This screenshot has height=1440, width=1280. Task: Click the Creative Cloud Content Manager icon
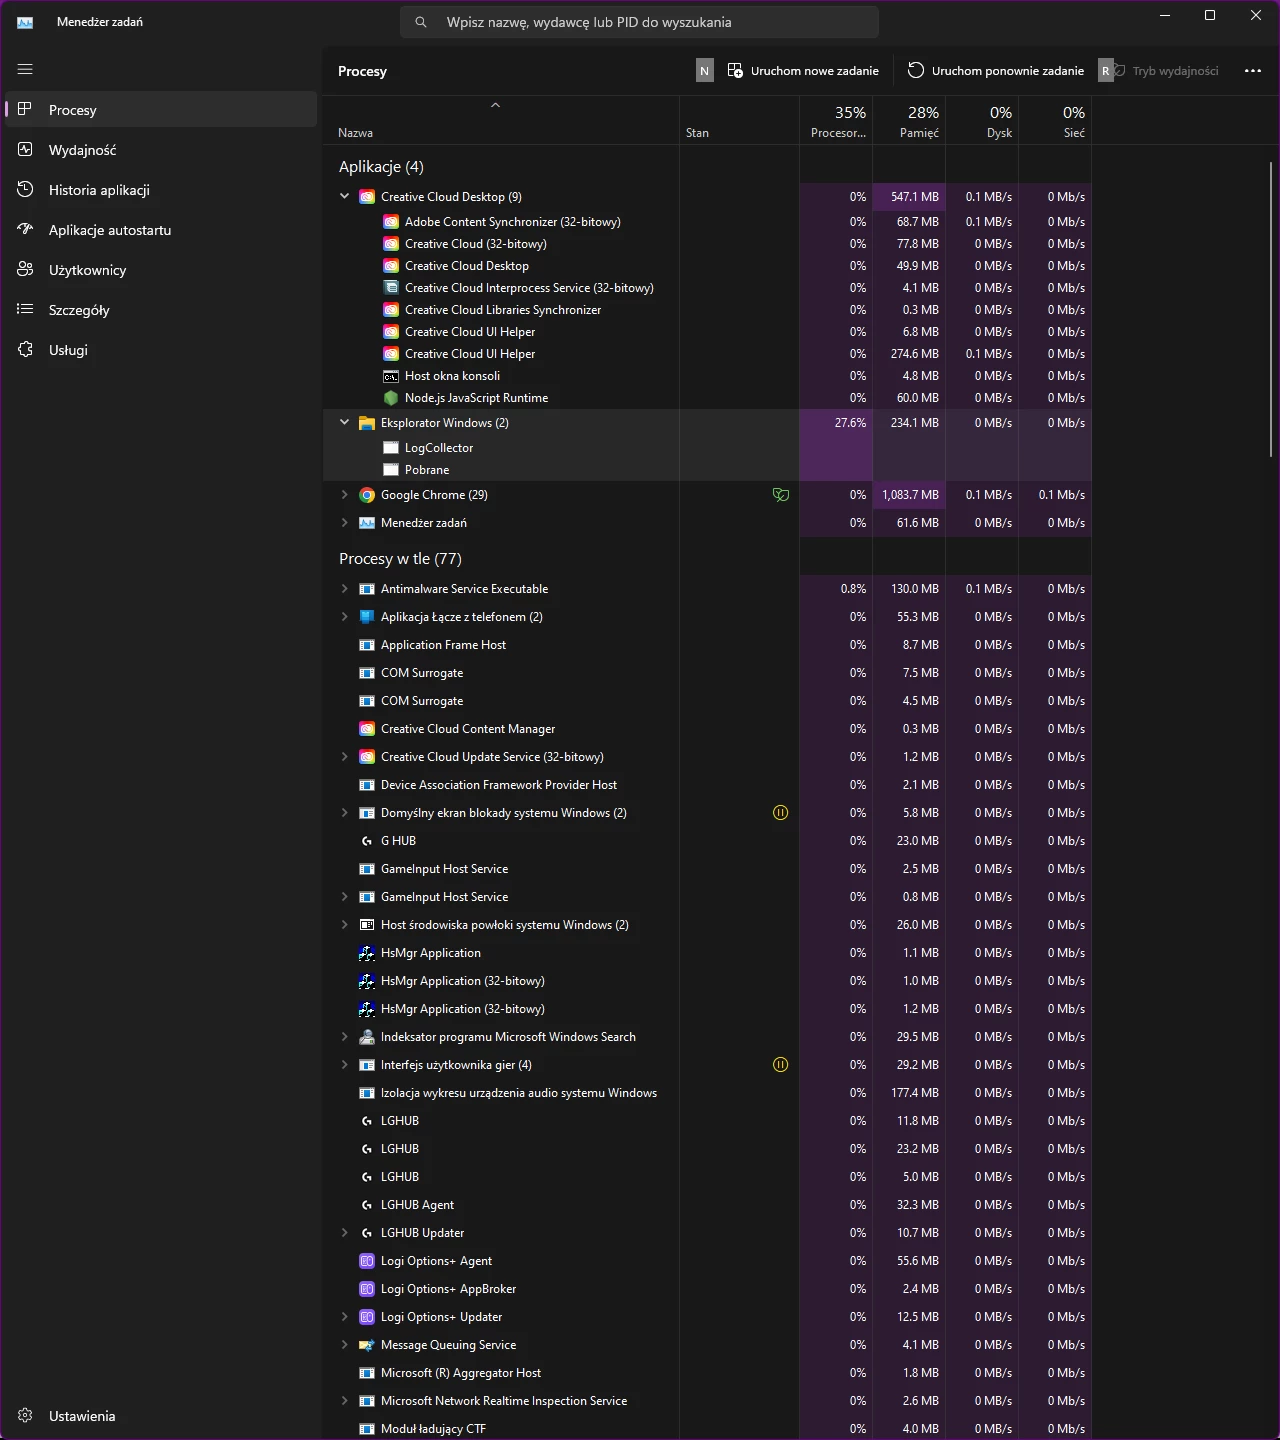[367, 729]
